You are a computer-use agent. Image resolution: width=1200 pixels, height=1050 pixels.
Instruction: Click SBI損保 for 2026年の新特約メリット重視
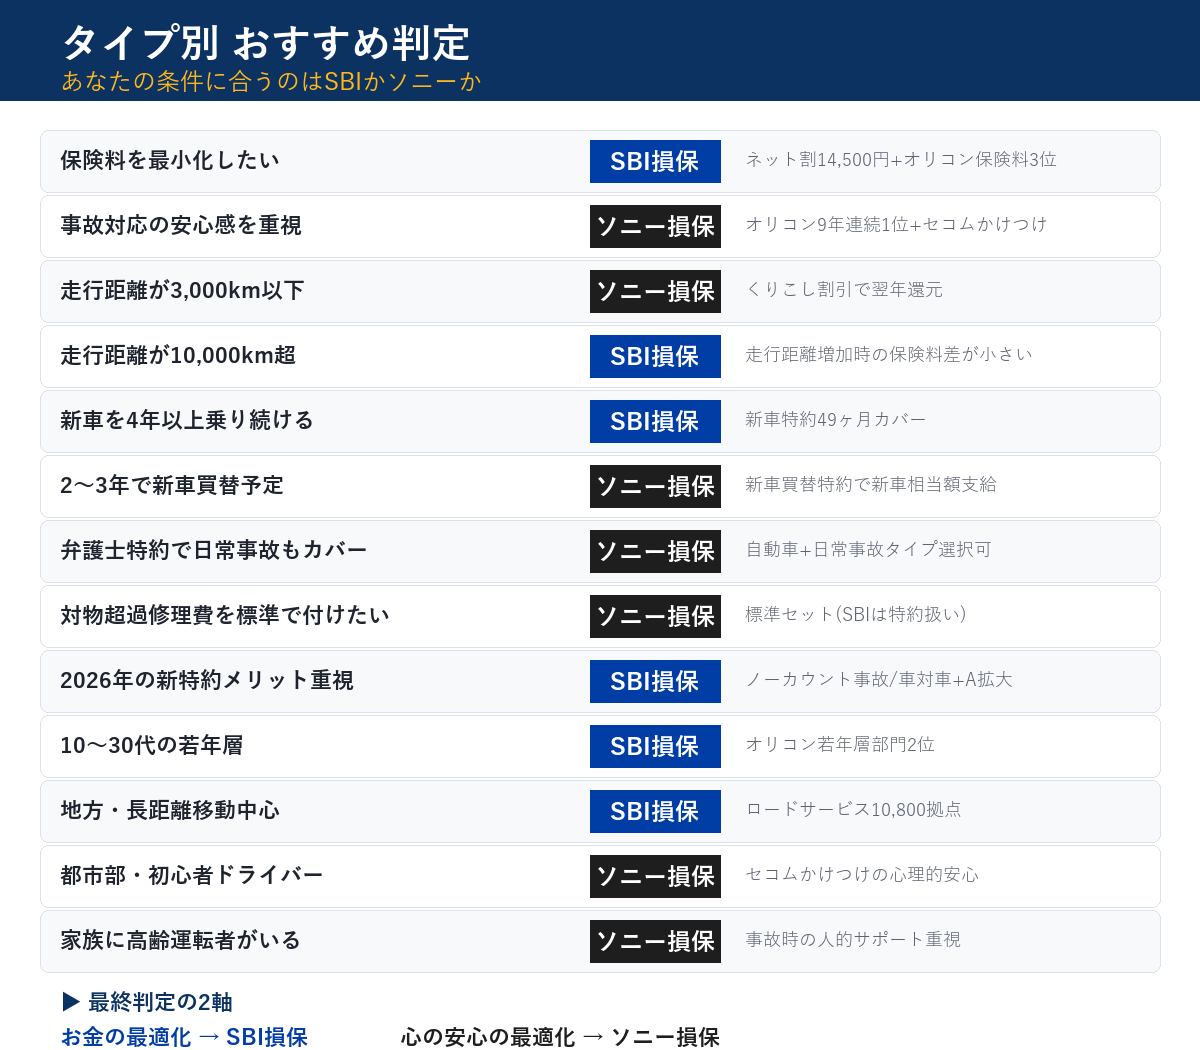coord(655,681)
